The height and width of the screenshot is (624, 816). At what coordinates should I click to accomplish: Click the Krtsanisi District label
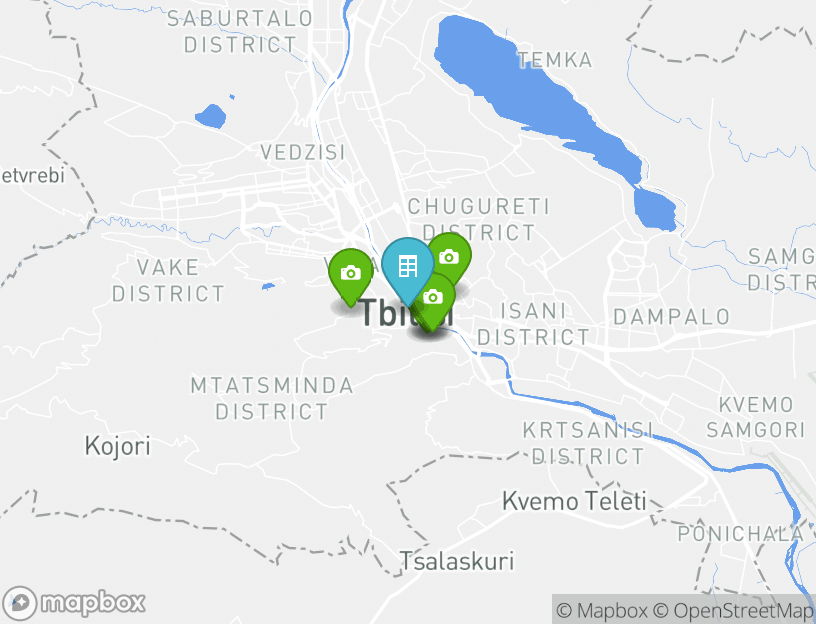588,443
